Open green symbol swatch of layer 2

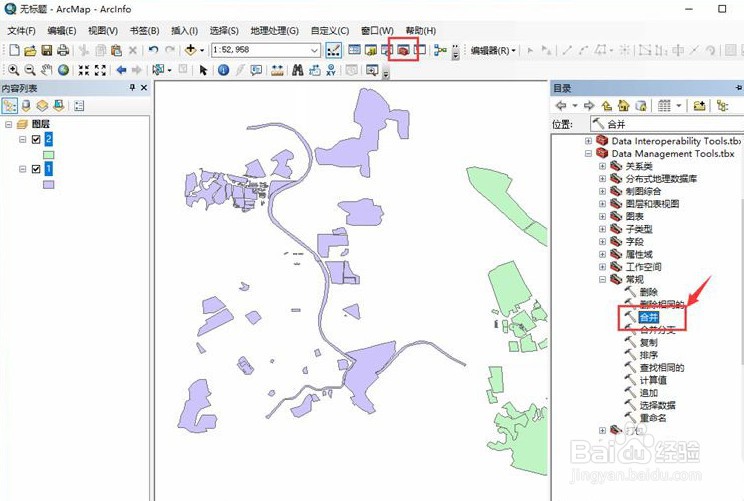48,155
